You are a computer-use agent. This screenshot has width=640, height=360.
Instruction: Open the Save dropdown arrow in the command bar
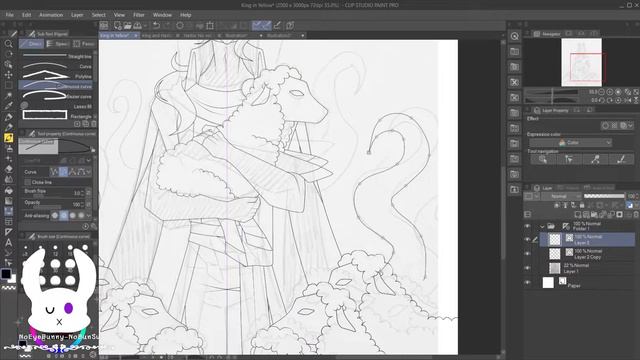pos(145,26)
